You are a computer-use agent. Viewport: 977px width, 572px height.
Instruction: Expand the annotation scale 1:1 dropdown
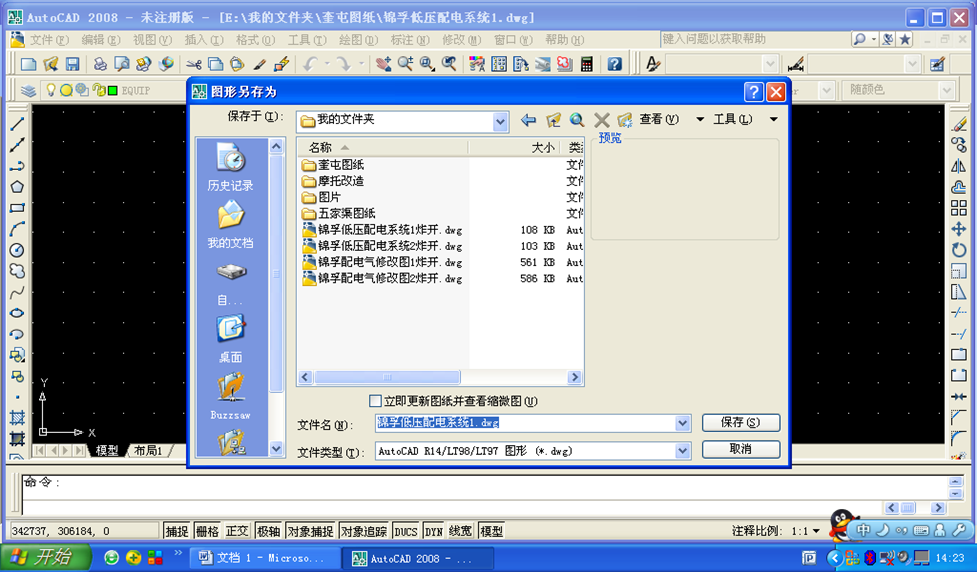point(816,531)
